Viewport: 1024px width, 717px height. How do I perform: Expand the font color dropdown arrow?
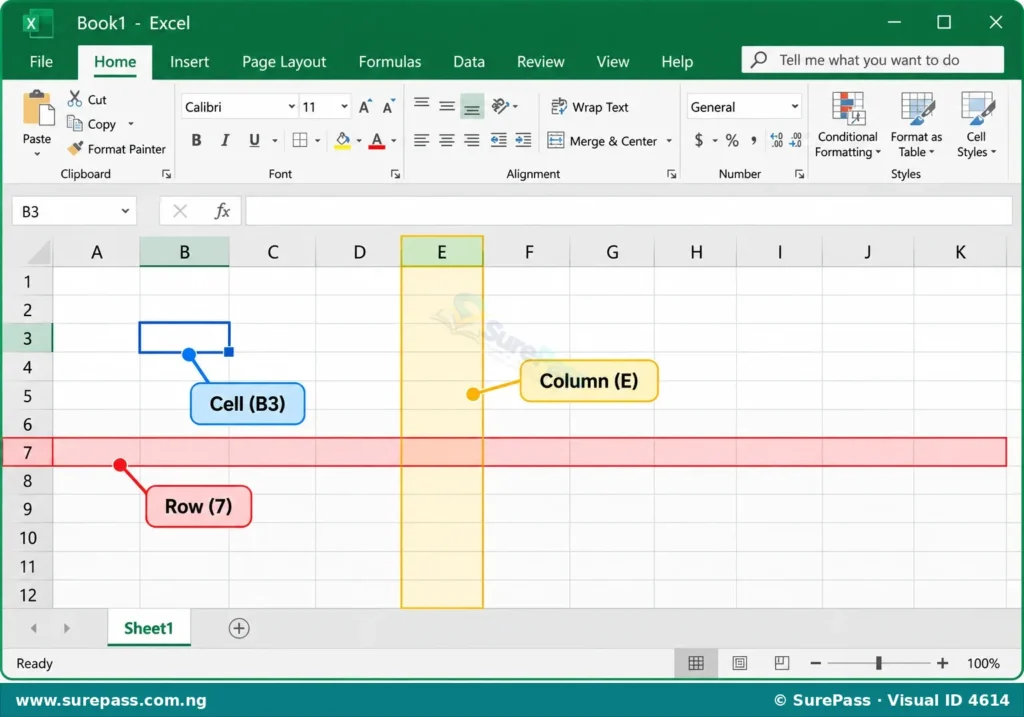(x=394, y=140)
